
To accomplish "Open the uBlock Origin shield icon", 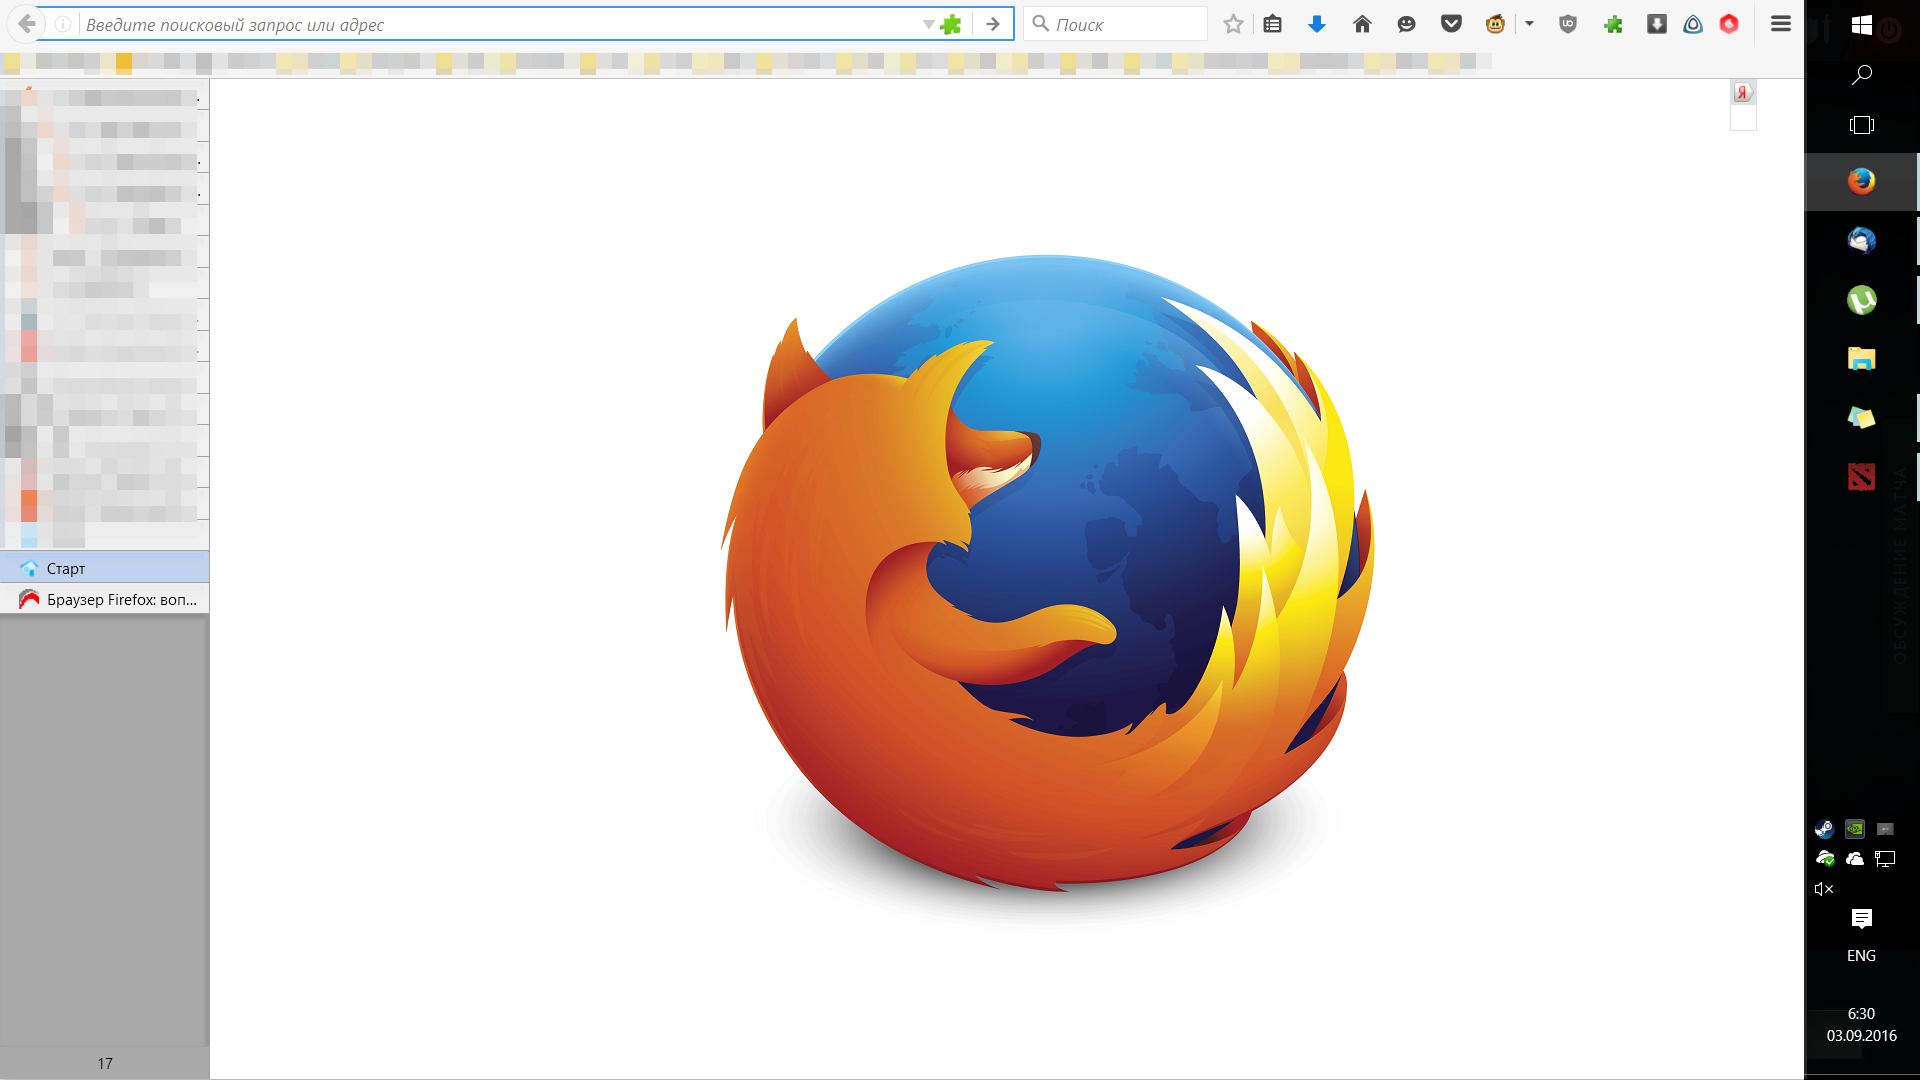I will click(x=1568, y=24).
